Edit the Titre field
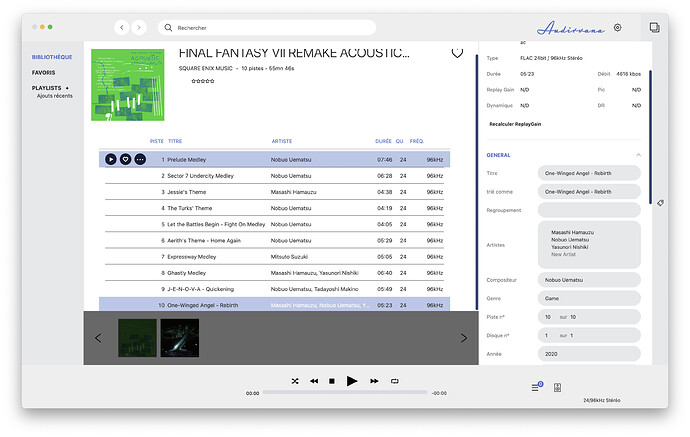This screenshot has height=437, width=690. tap(589, 173)
